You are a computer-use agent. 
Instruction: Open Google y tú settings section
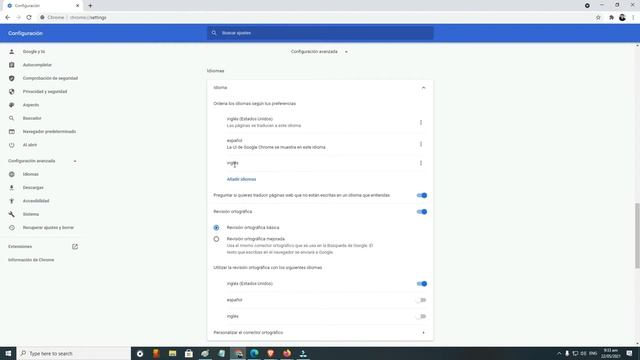34,52
